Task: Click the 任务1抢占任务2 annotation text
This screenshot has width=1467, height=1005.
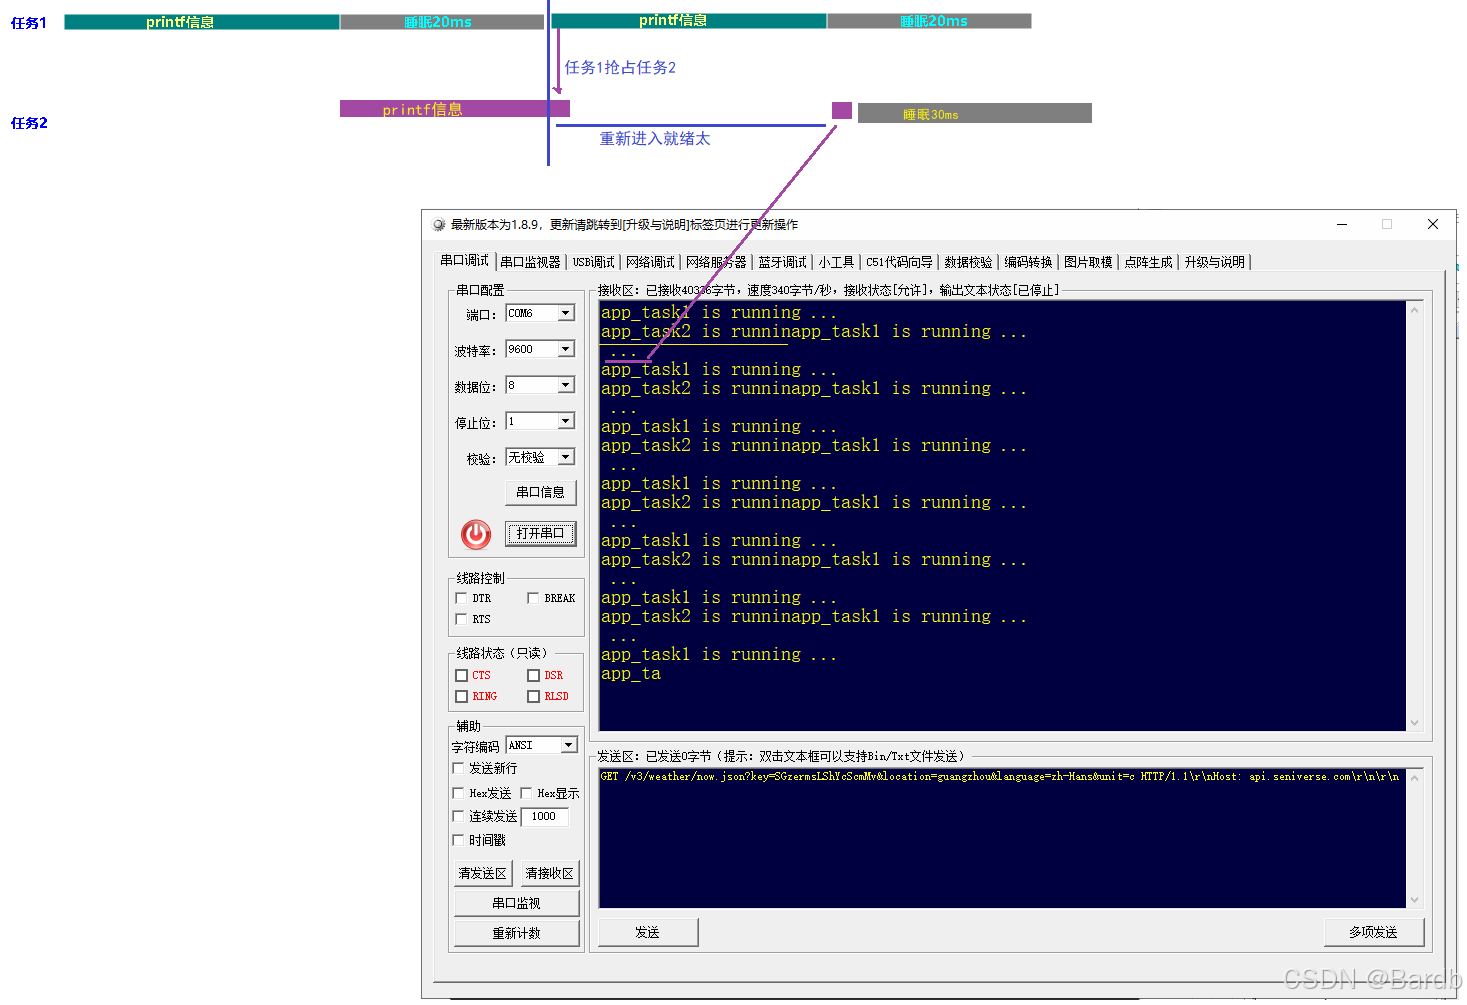Action: pyautogui.click(x=620, y=67)
